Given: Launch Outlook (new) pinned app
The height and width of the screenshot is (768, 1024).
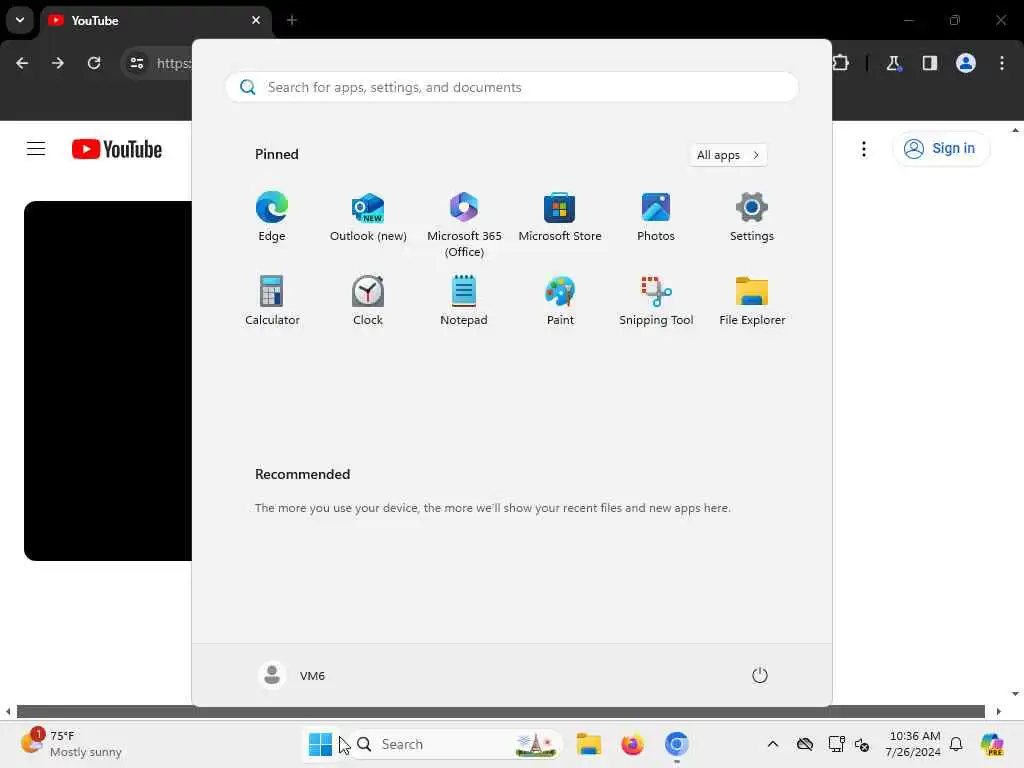Looking at the screenshot, I should click(x=368, y=217).
